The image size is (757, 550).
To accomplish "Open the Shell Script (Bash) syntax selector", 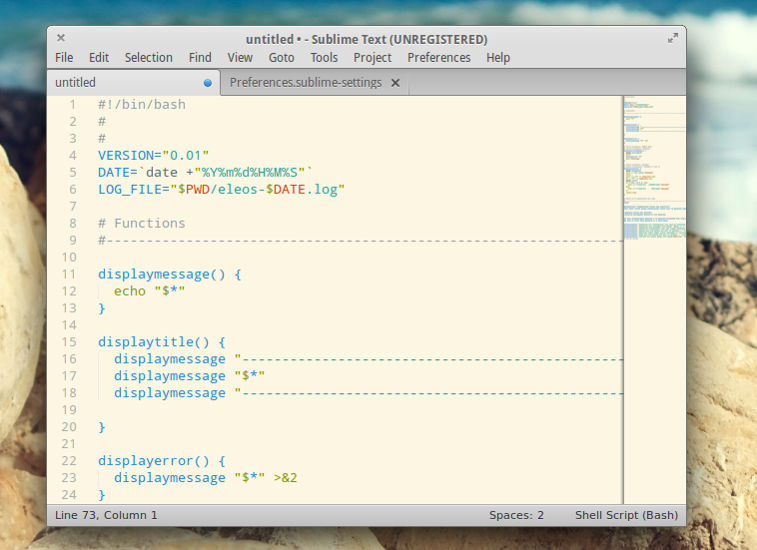I will tap(626, 515).
